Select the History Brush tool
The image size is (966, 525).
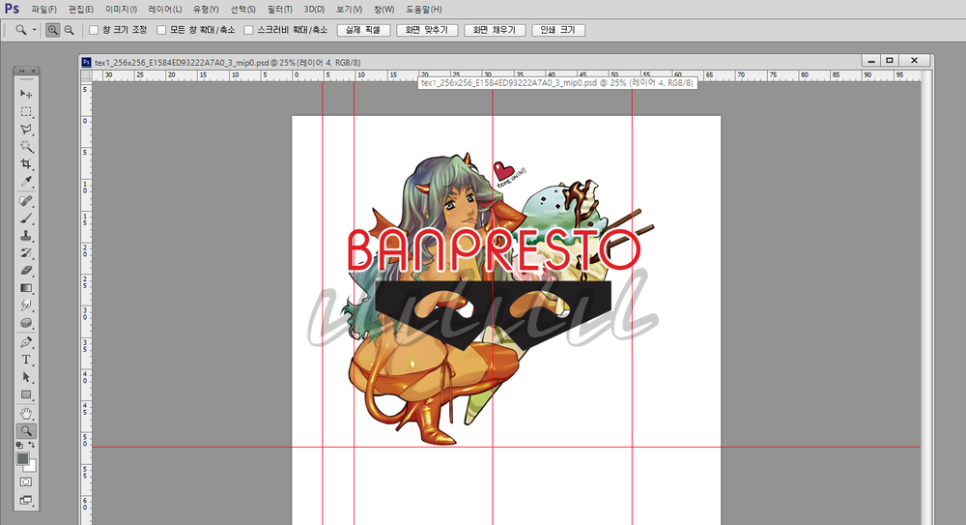click(x=26, y=253)
